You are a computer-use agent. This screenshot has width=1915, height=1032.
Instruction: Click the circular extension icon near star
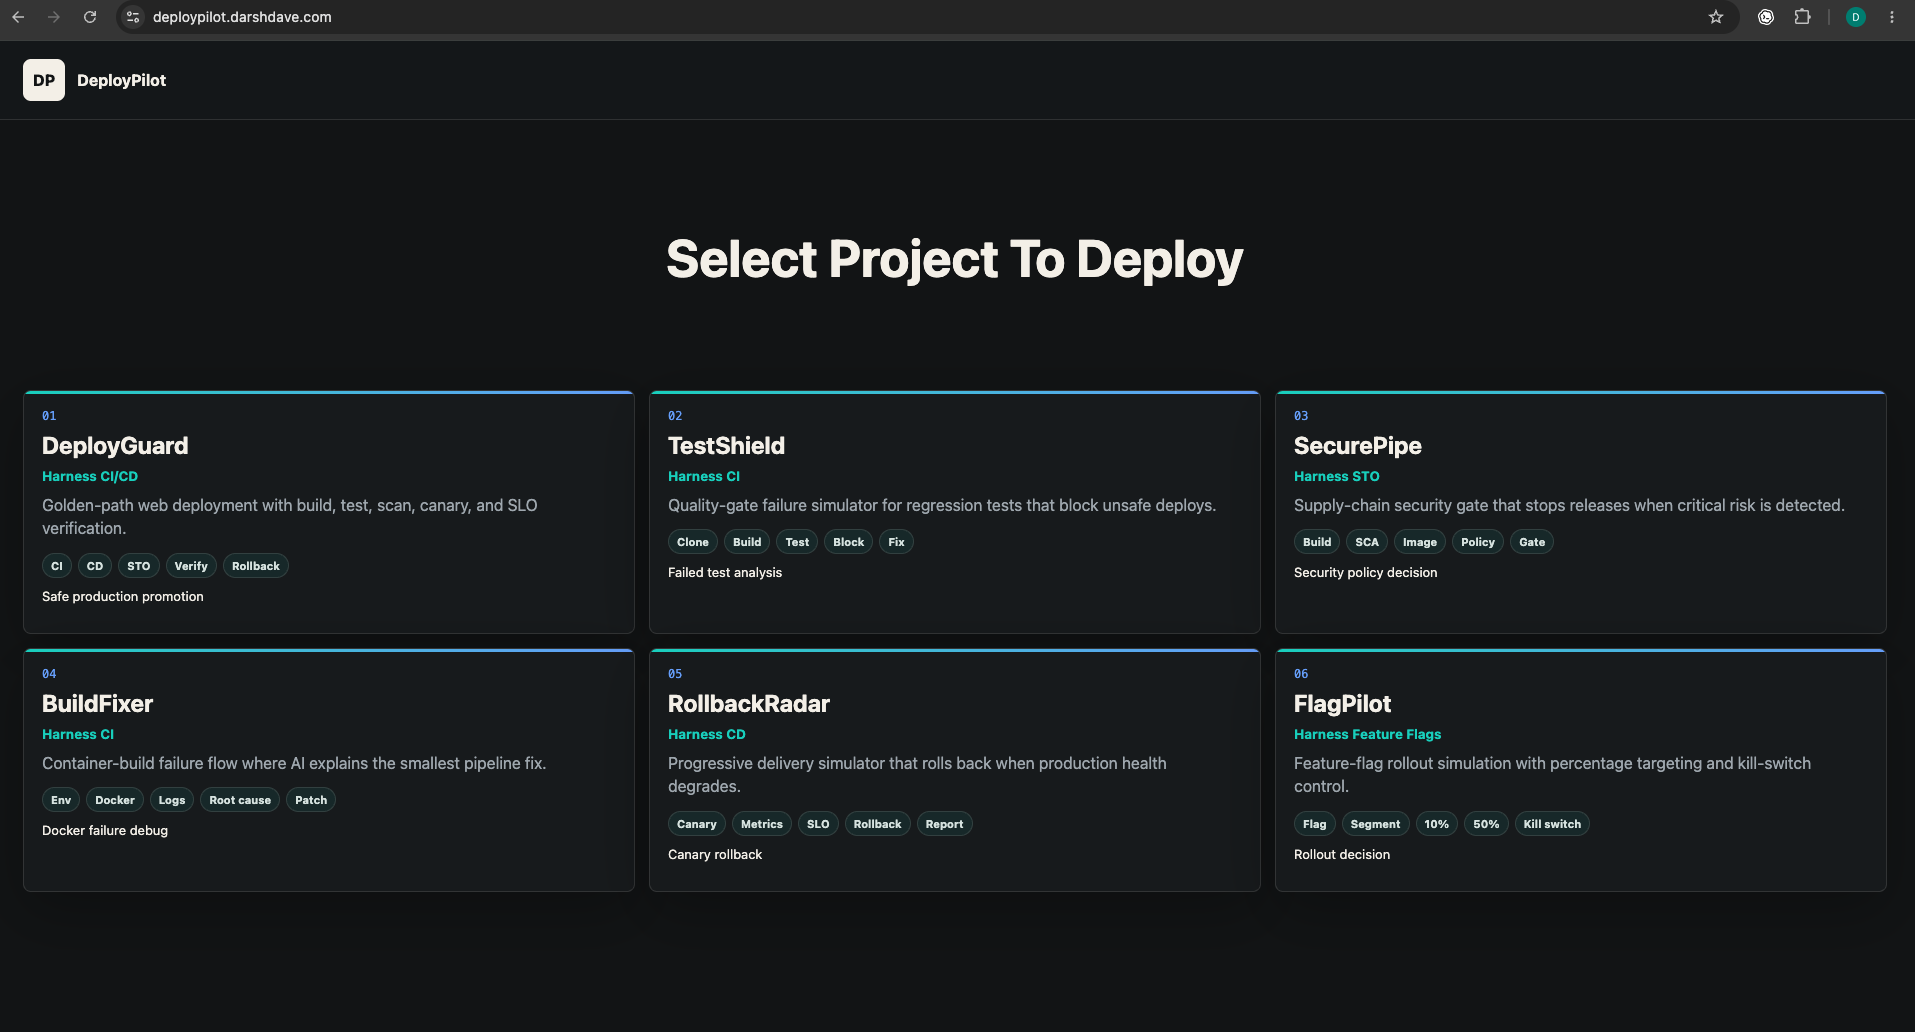pos(1766,17)
